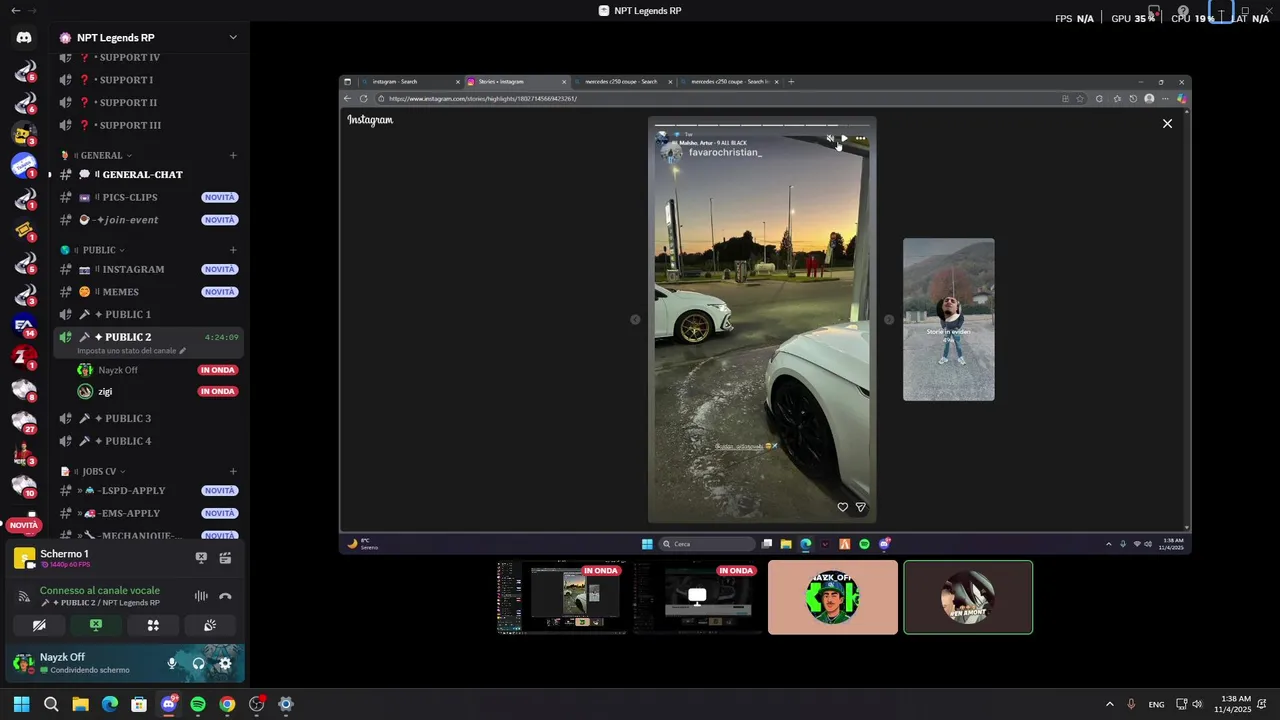
Task: Toggle screen share green button
Action: (x=96, y=625)
